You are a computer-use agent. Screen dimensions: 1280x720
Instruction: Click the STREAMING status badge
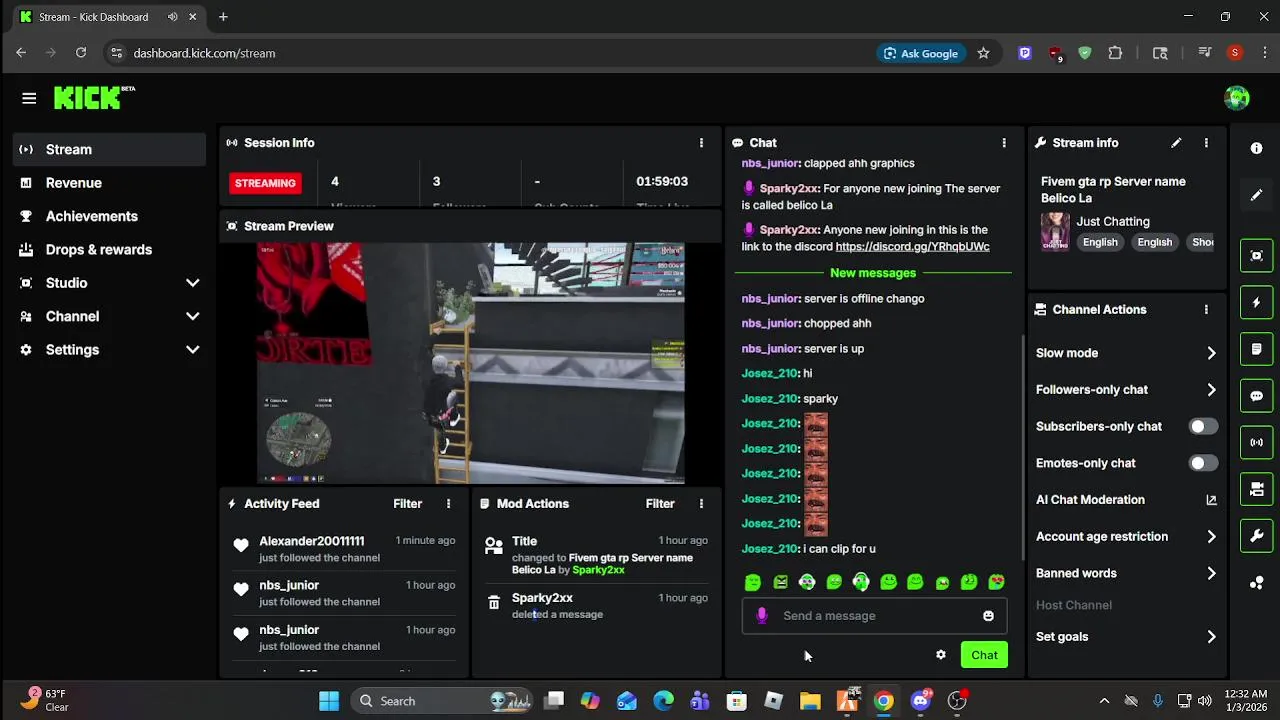[x=265, y=183]
